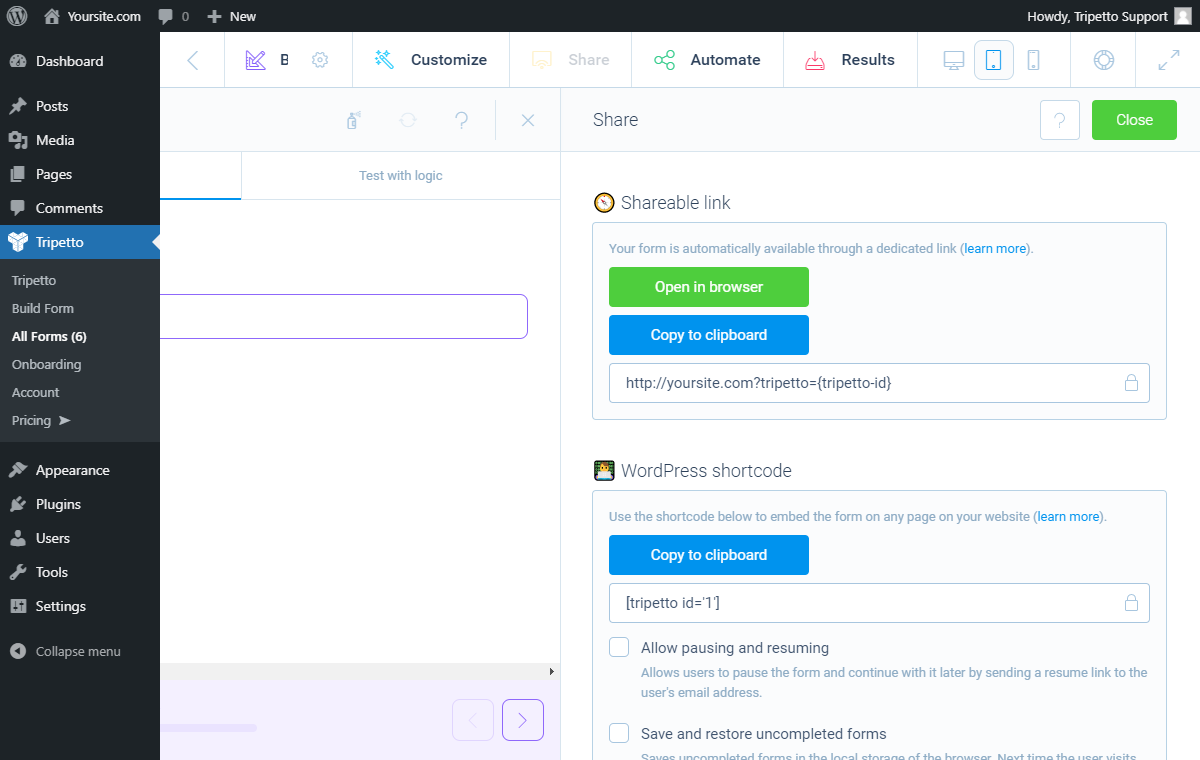This screenshot has height=760, width=1200.
Task: Open the Pages menu
Action: [x=80, y=174]
